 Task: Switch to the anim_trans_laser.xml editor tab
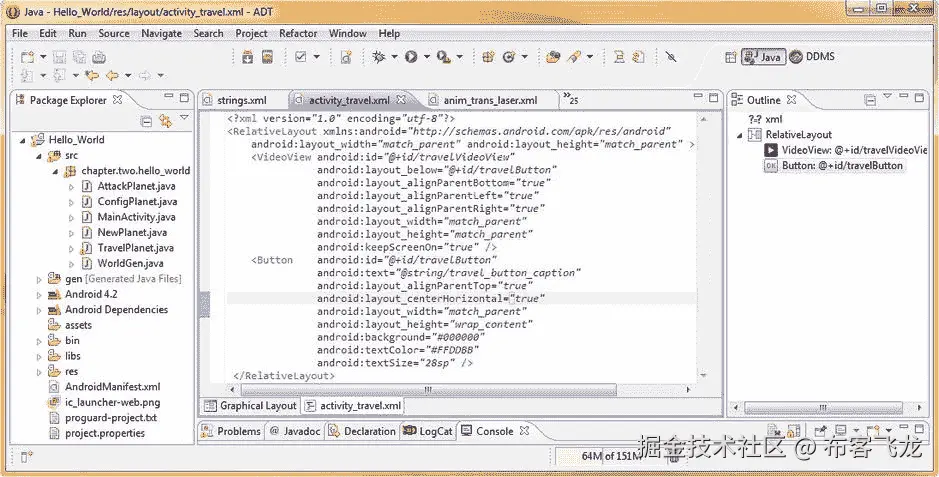(490, 100)
